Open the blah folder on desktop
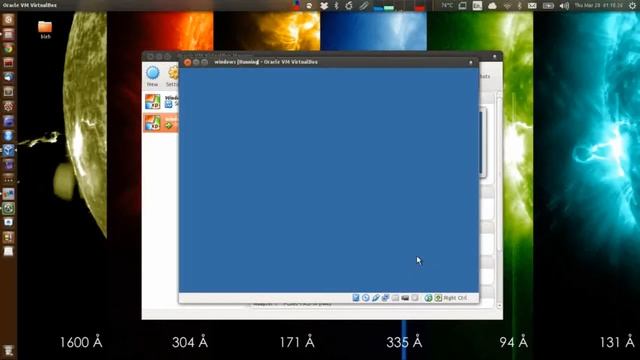The width and height of the screenshot is (640, 360). coord(45,29)
